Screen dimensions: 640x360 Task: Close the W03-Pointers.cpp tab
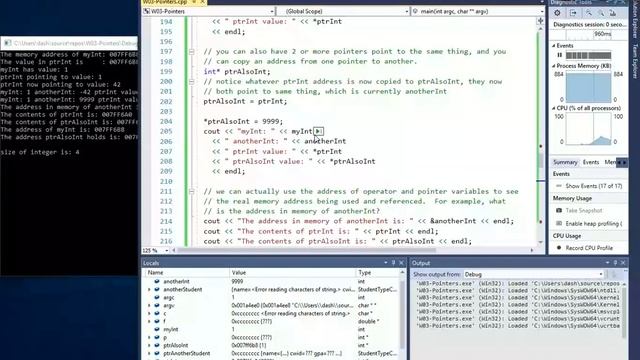coord(202,2)
